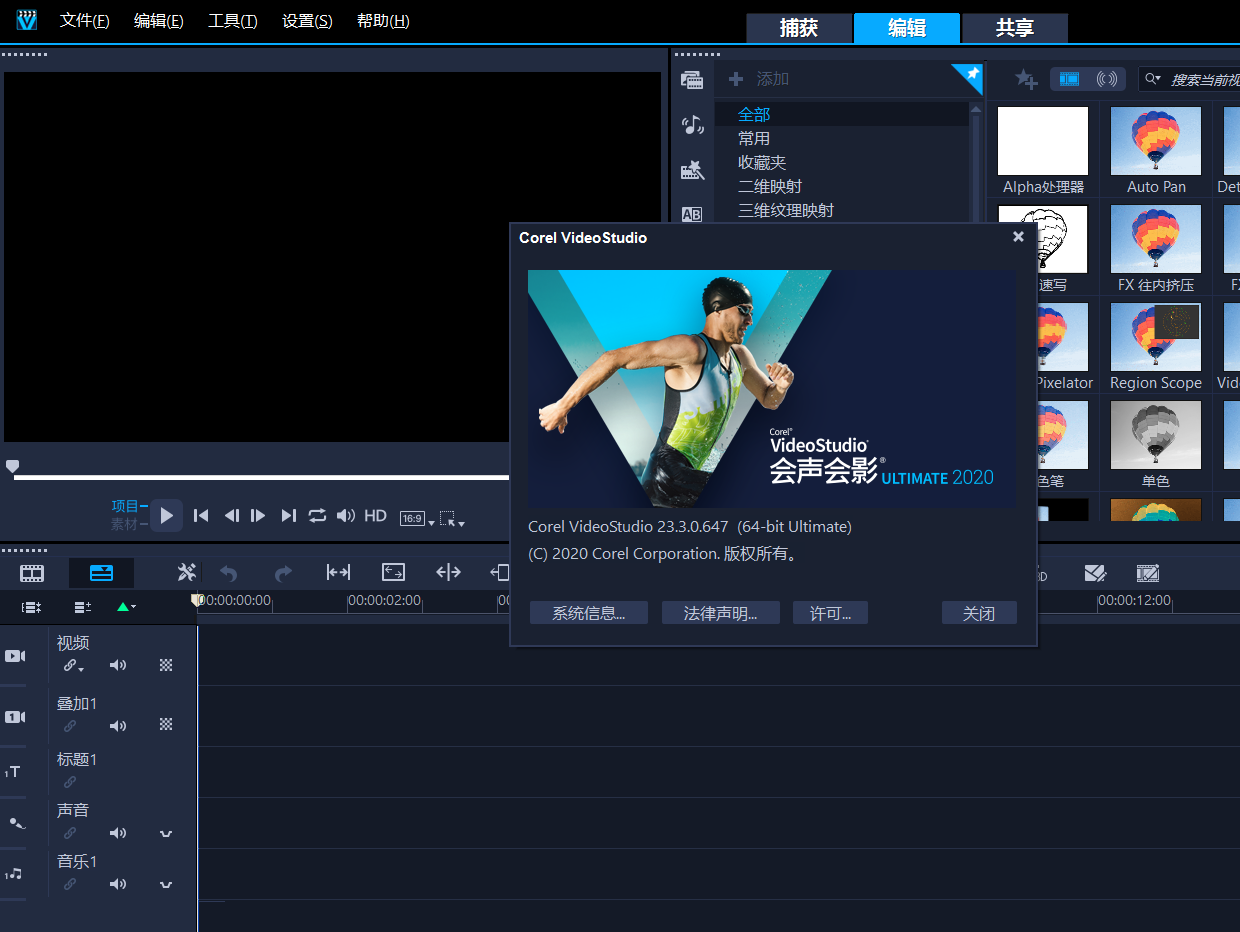Screen dimensions: 1240x932
Task: Jump to the start of the project
Action: [x=201, y=516]
